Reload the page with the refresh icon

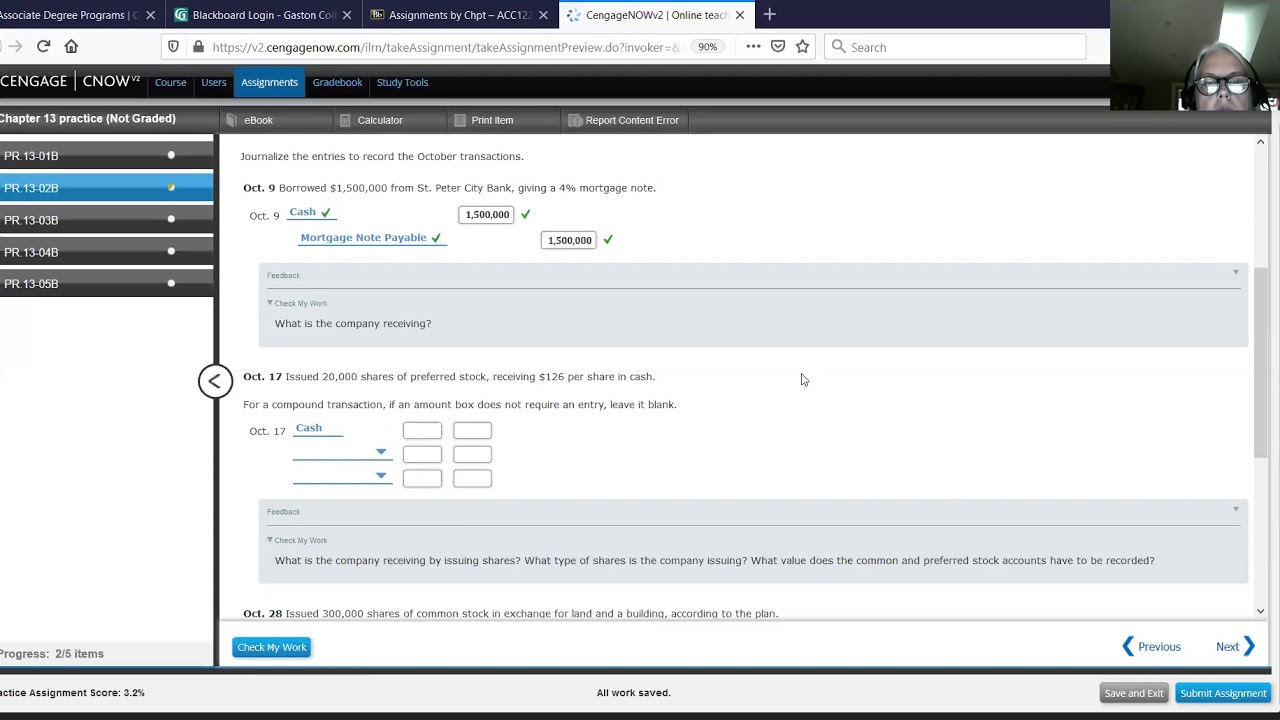click(x=44, y=46)
